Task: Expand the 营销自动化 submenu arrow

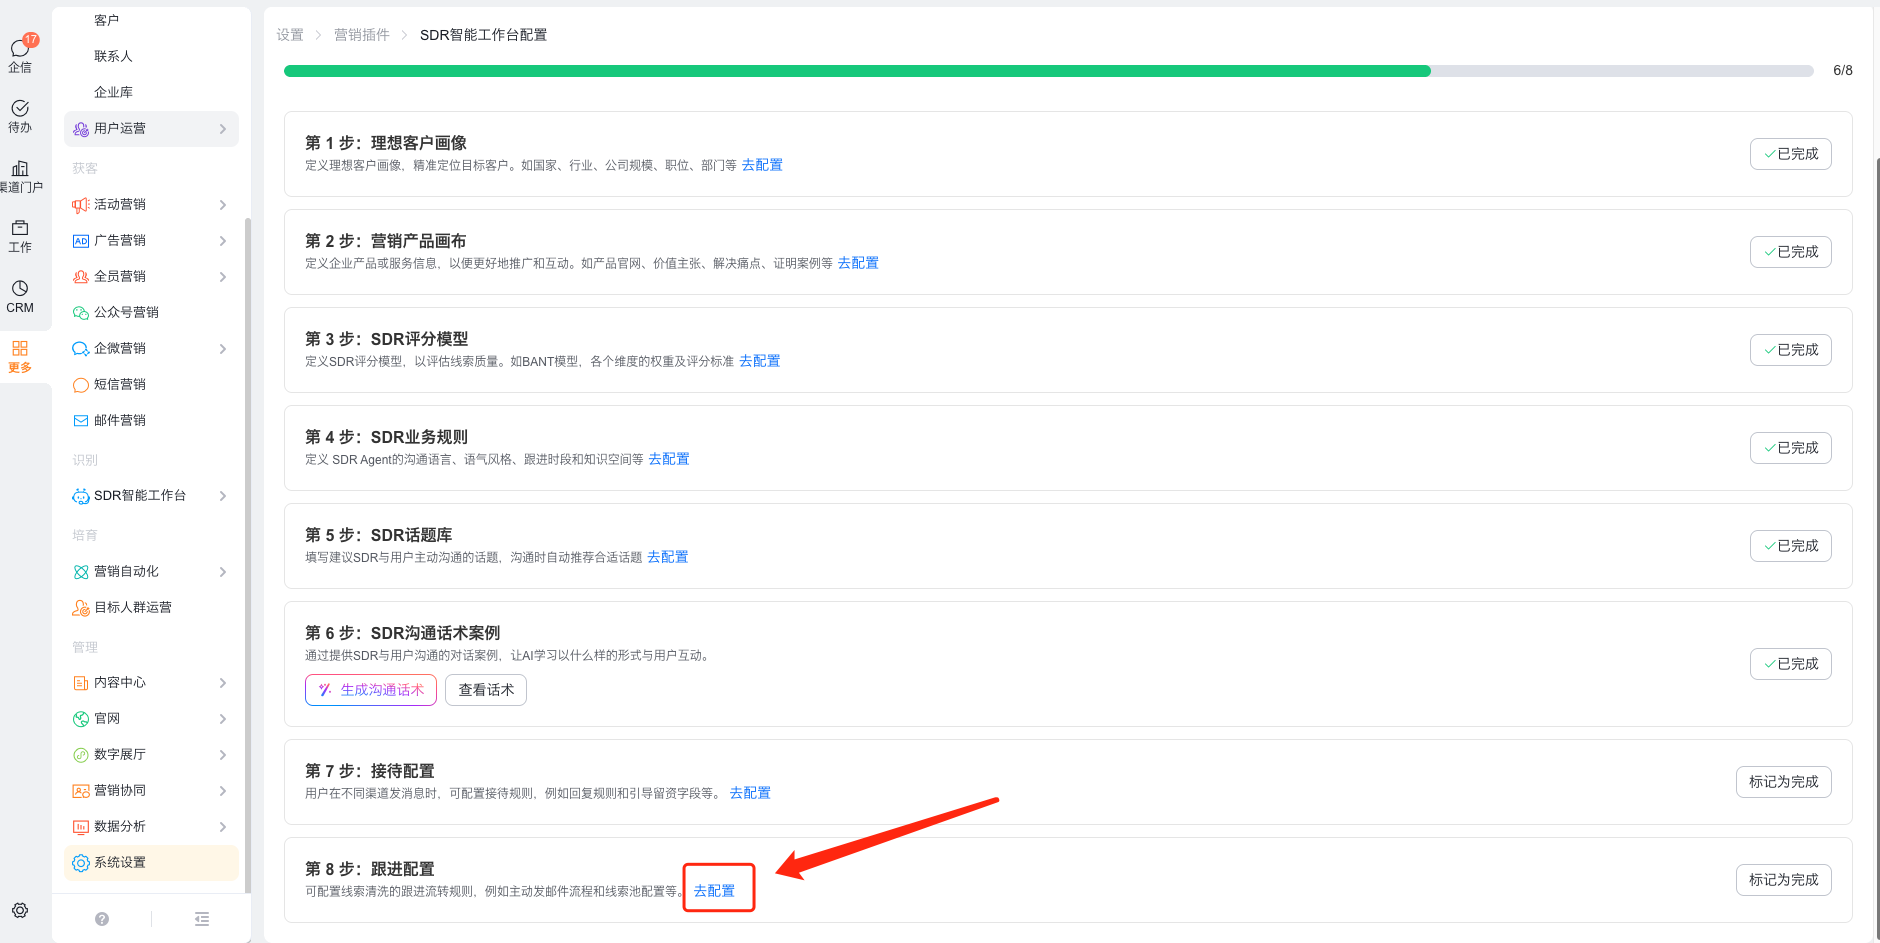Action: point(222,572)
